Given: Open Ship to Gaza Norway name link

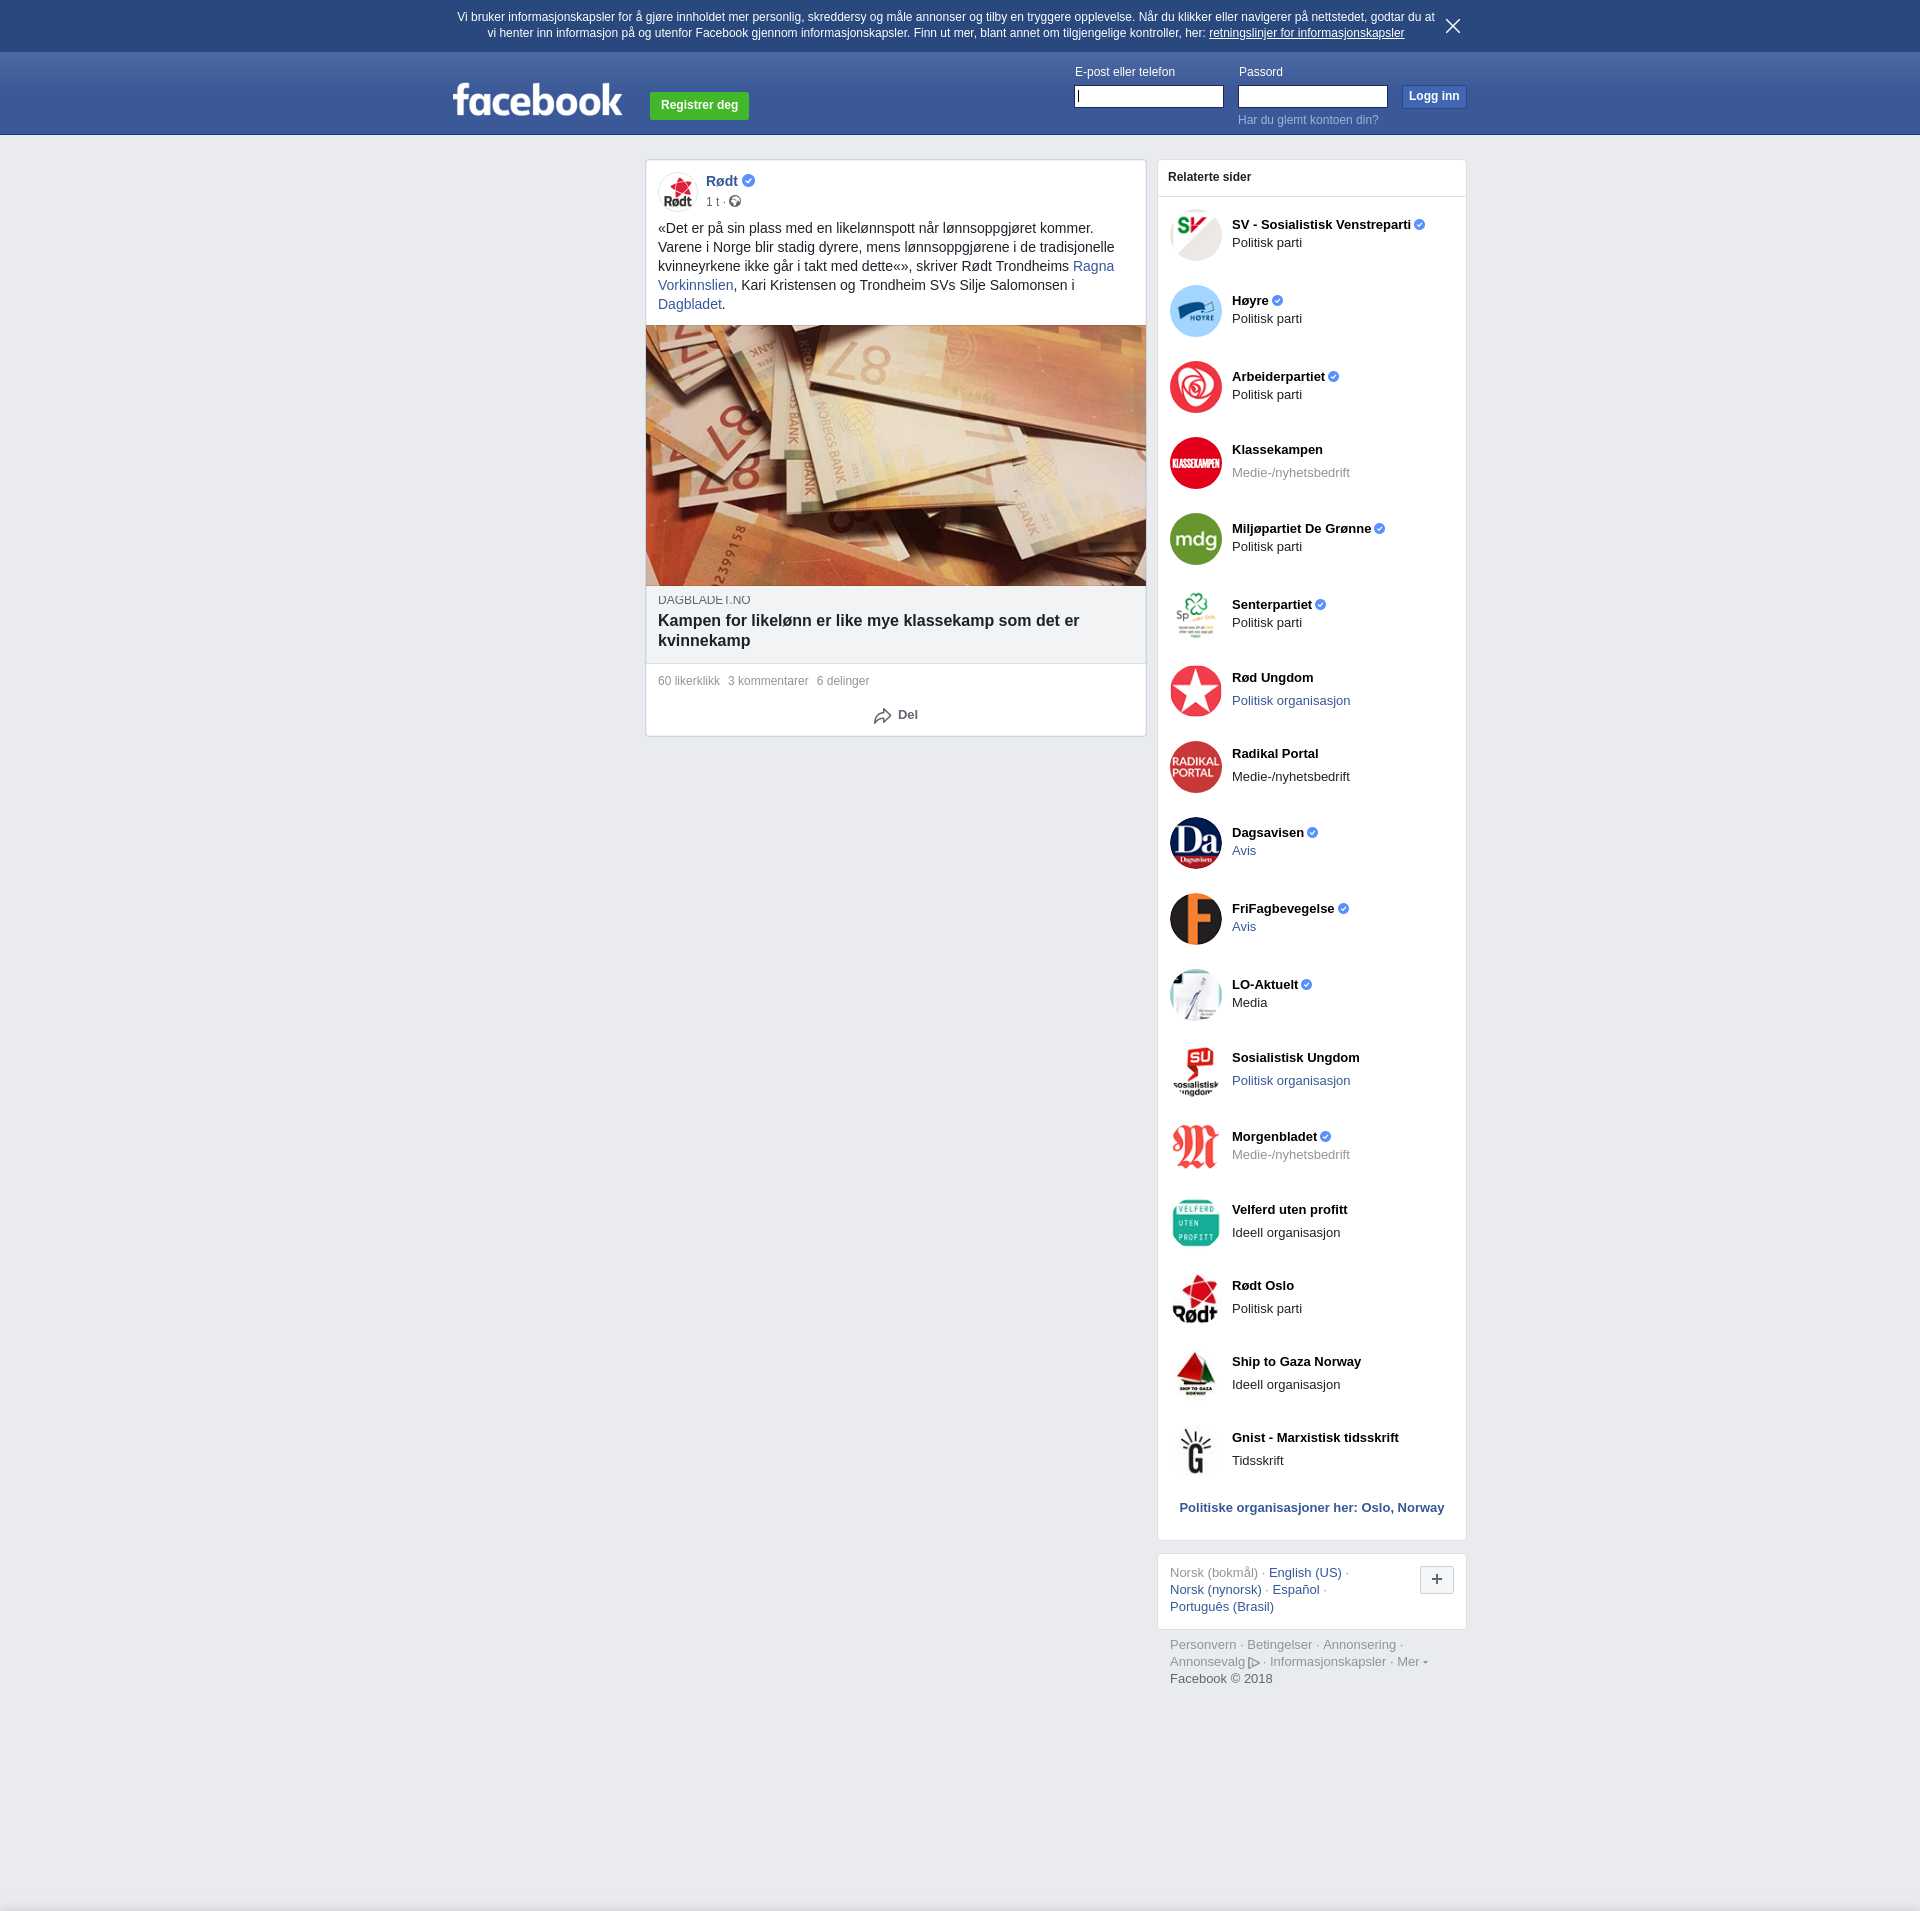Looking at the screenshot, I should 1296,1362.
